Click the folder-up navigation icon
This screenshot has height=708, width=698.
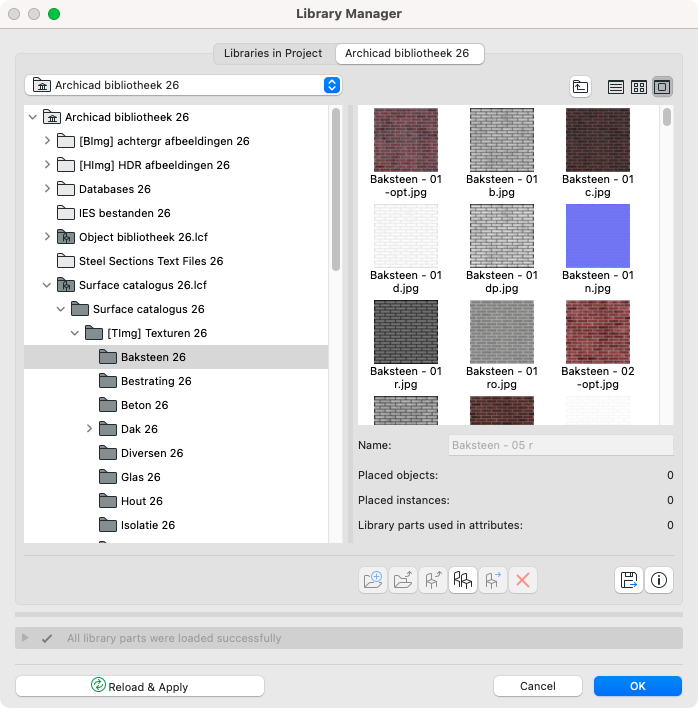tap(580, 87)
